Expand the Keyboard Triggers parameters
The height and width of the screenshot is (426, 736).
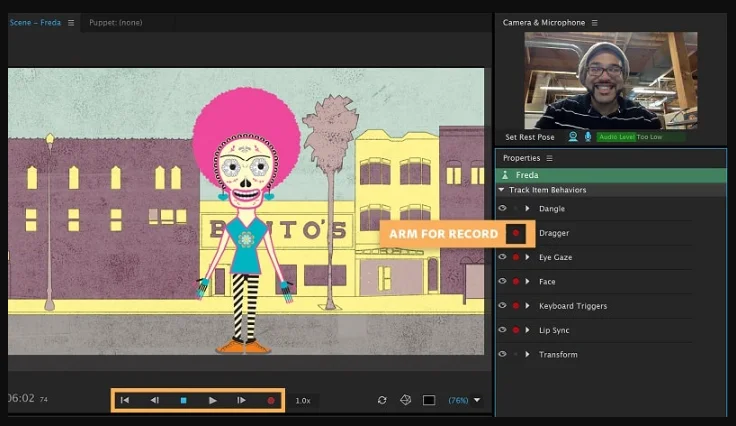528,306
